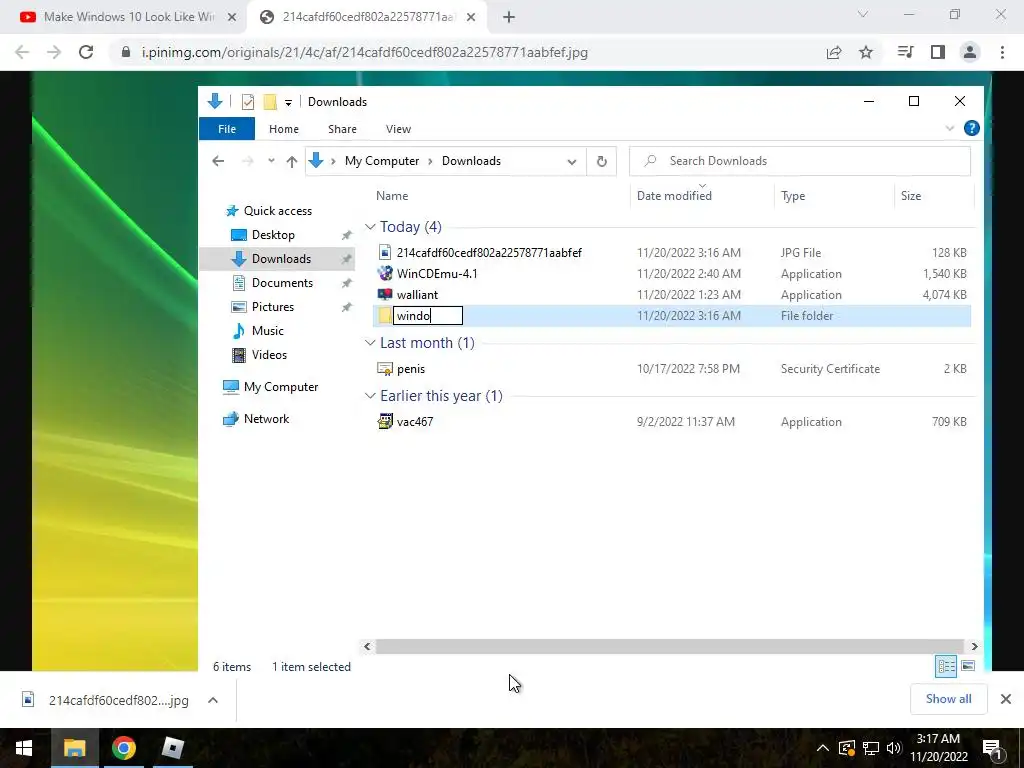Viewport: 1024px width, 768px height.
Task: Click Show all downloads button
Action: (x=948, y=699)
